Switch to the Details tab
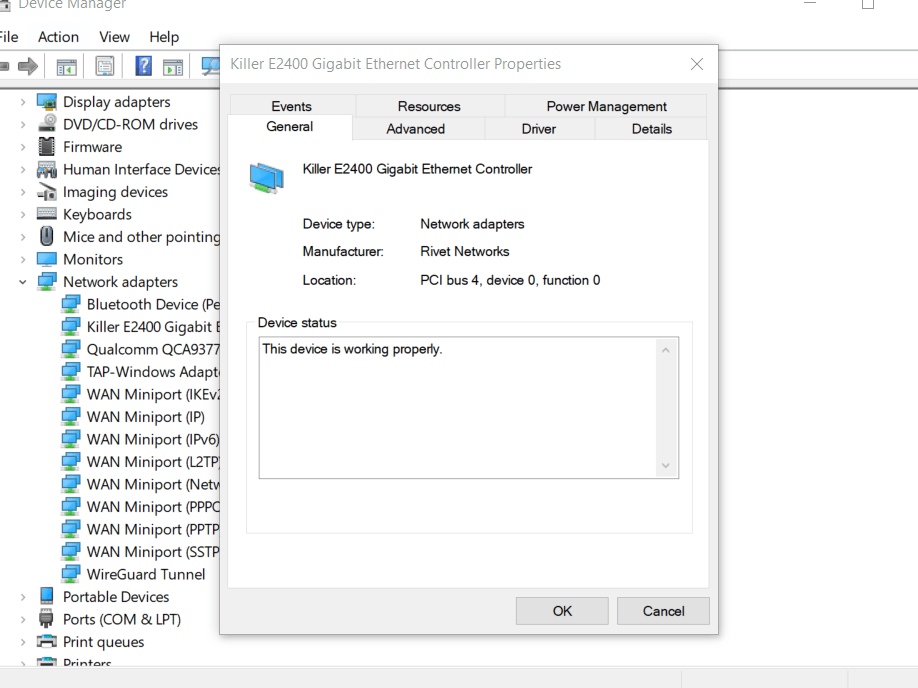This screenshot has width=918, height=688. pos(652,128)
